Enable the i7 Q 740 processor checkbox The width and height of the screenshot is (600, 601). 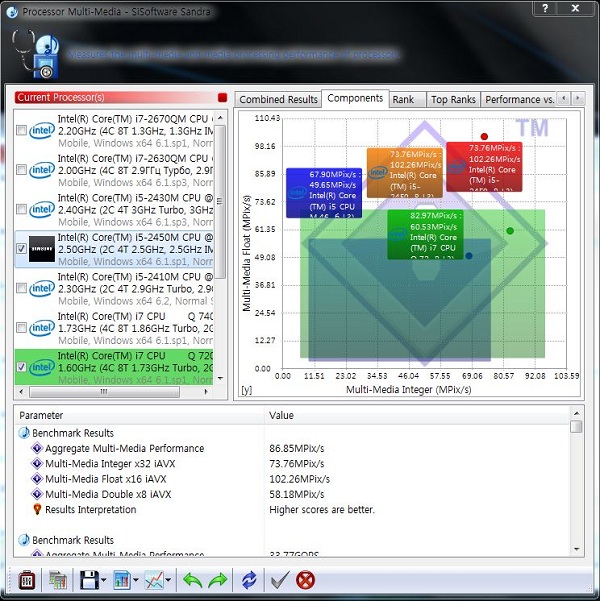(x=21, y=328)
